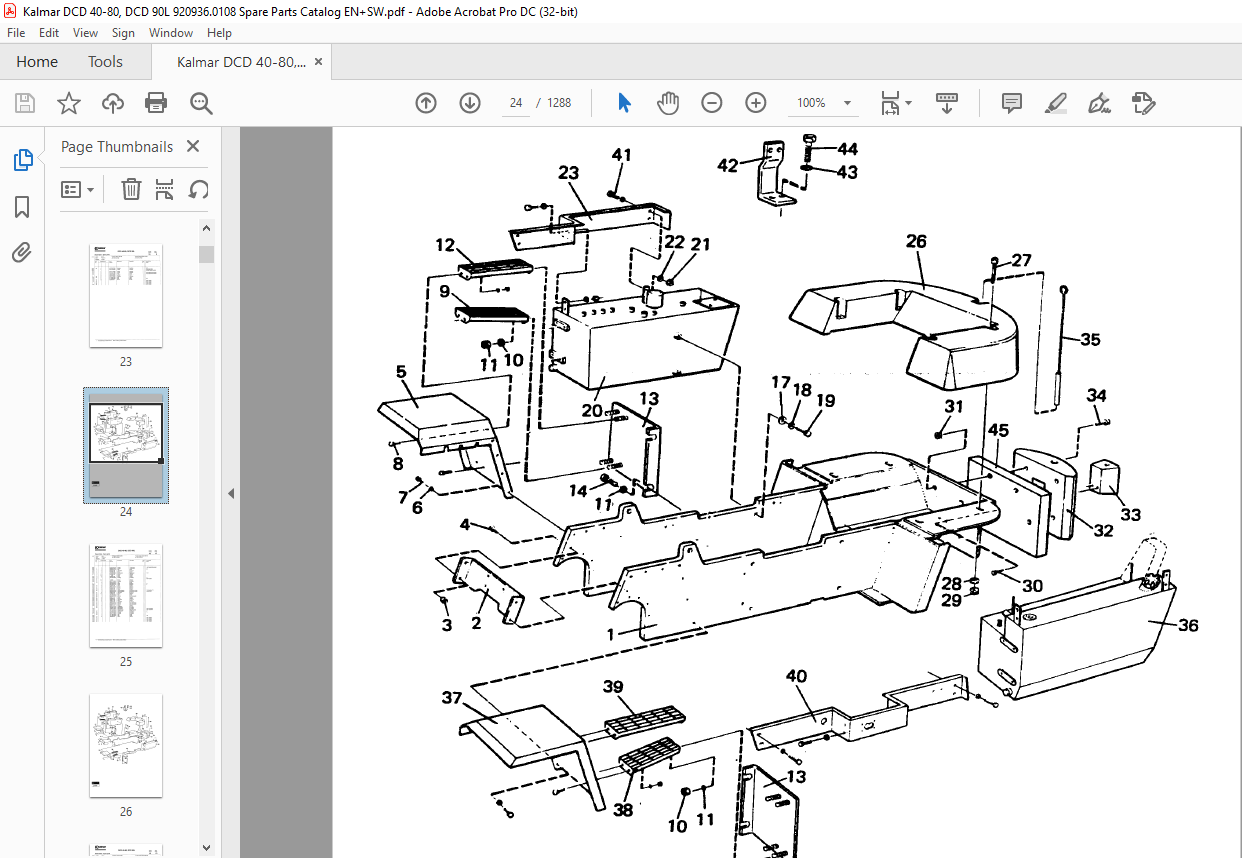Collapse the navigation pane with the arrow handle
This screenshot has width=1242, height=858.
click(232, 493)
